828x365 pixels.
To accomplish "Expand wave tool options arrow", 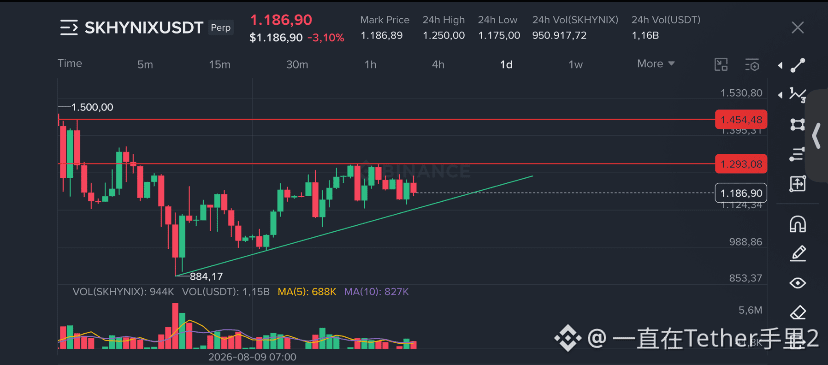I will point(780,95).
